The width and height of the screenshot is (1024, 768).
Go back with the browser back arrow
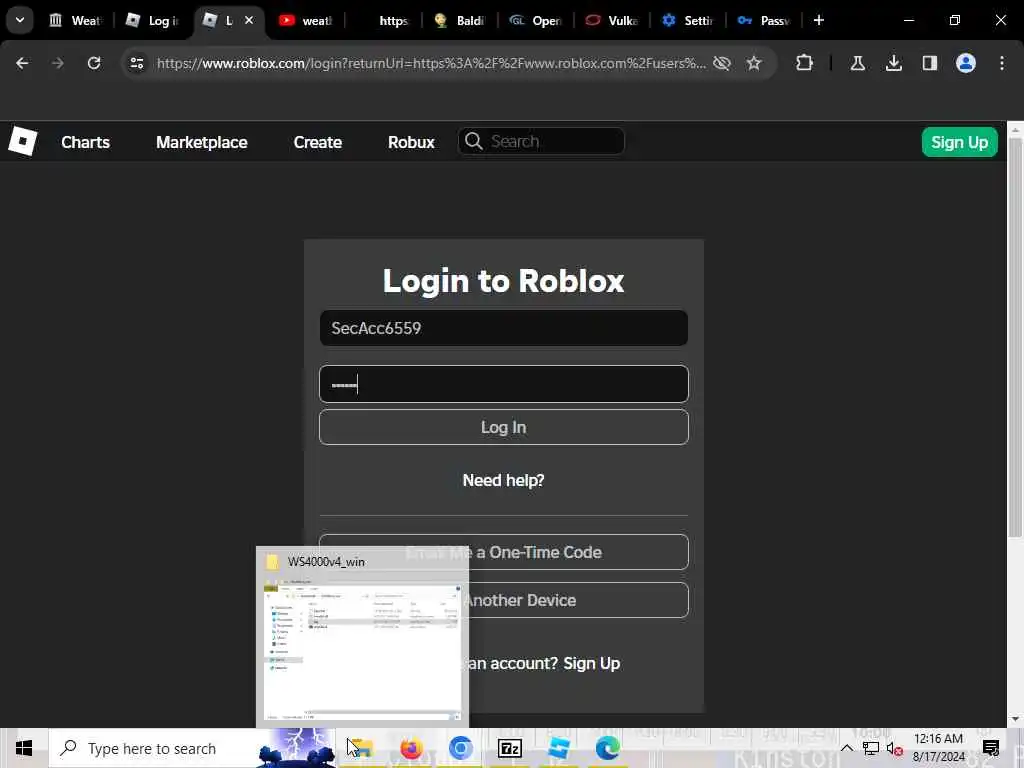coord(22,63)
